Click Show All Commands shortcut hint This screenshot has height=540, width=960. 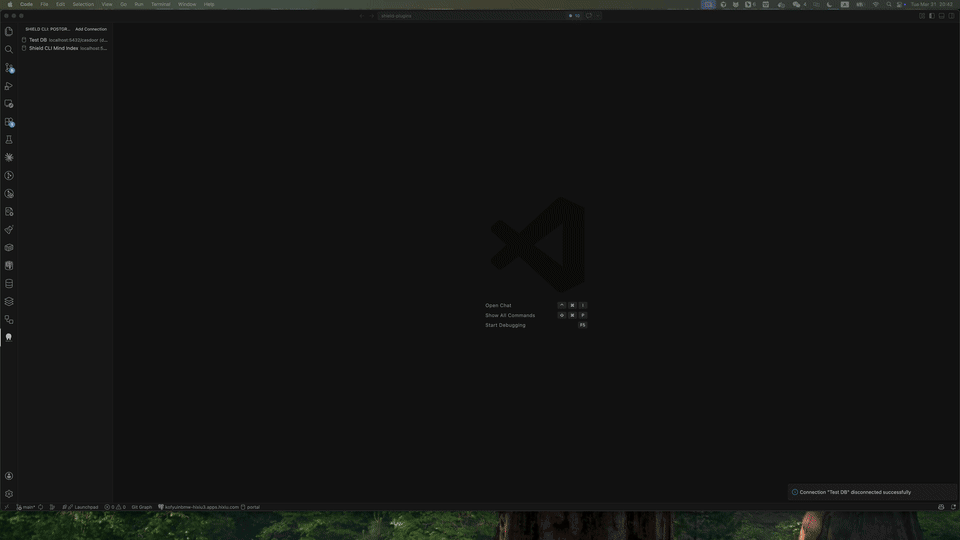[x=510, y=315]
